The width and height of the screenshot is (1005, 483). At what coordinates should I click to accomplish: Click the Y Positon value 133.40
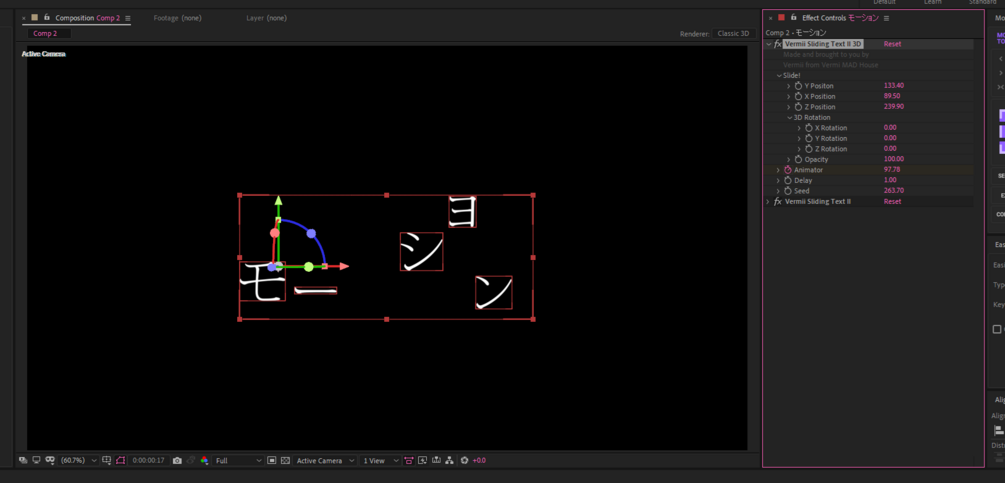pyautogui.click(x=893, y=86)
